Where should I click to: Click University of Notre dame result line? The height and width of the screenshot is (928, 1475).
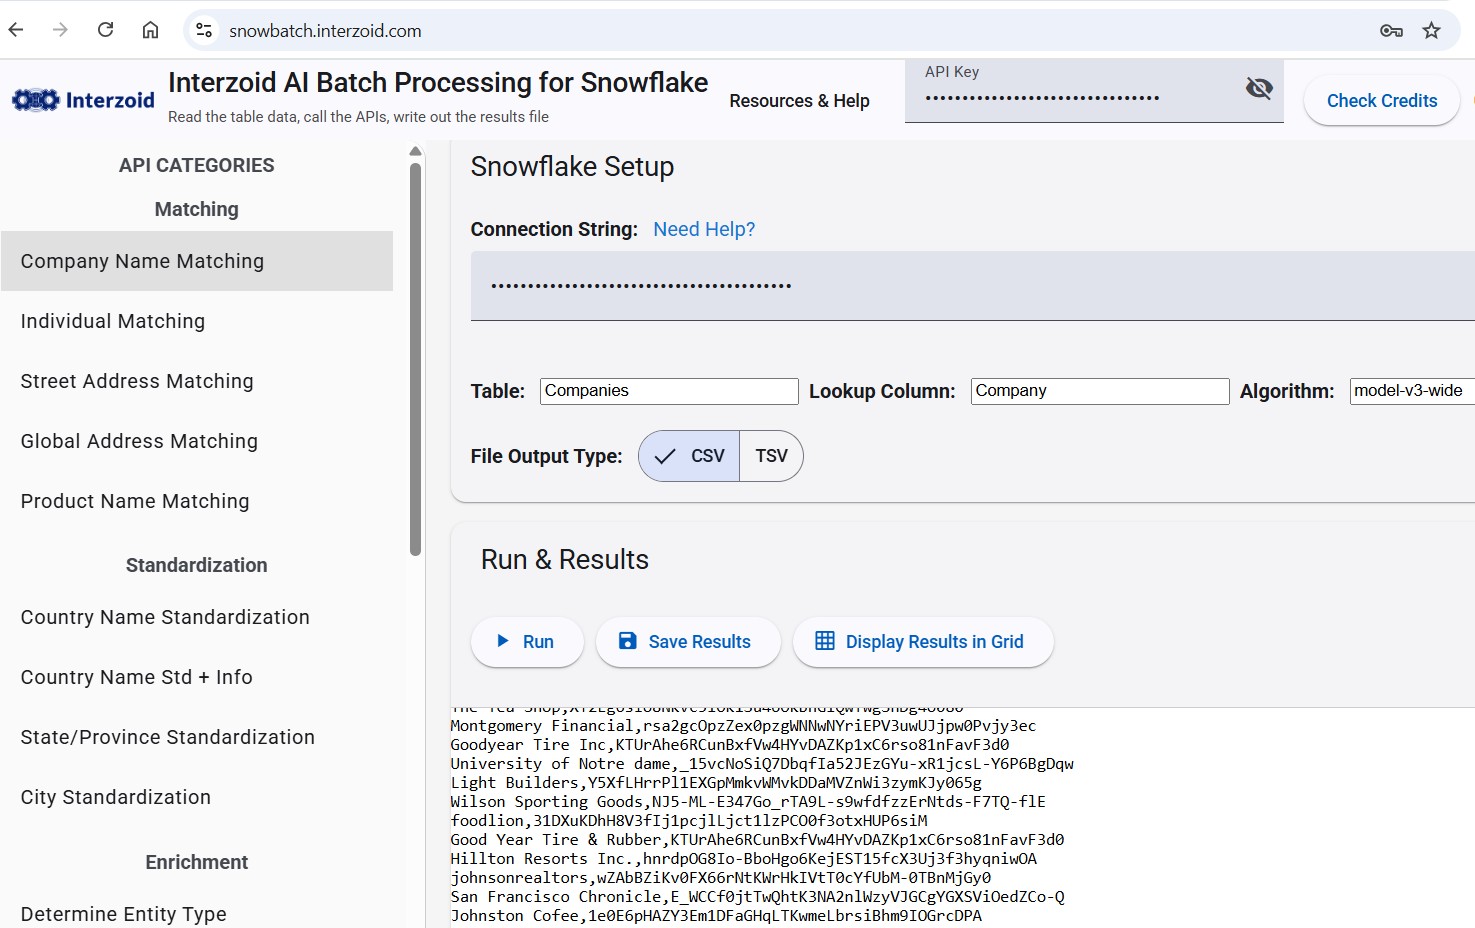[762, 764]
